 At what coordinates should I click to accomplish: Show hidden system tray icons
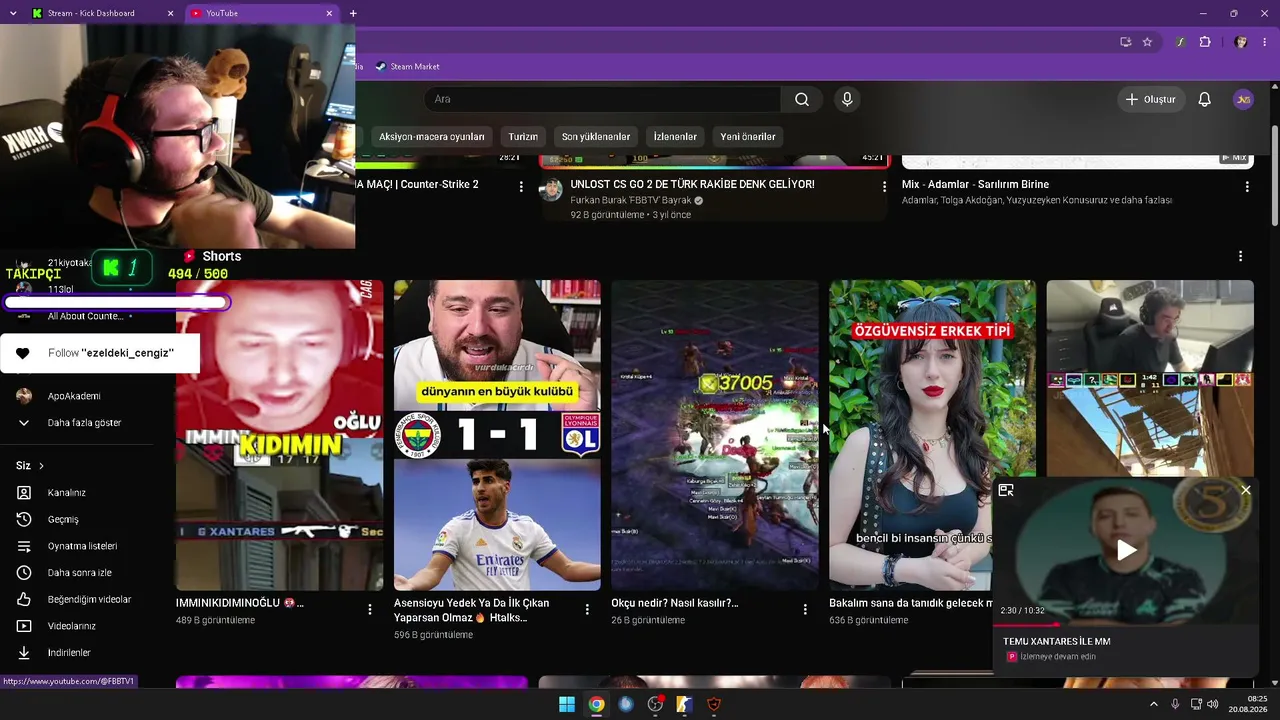tap(1153, 704)
